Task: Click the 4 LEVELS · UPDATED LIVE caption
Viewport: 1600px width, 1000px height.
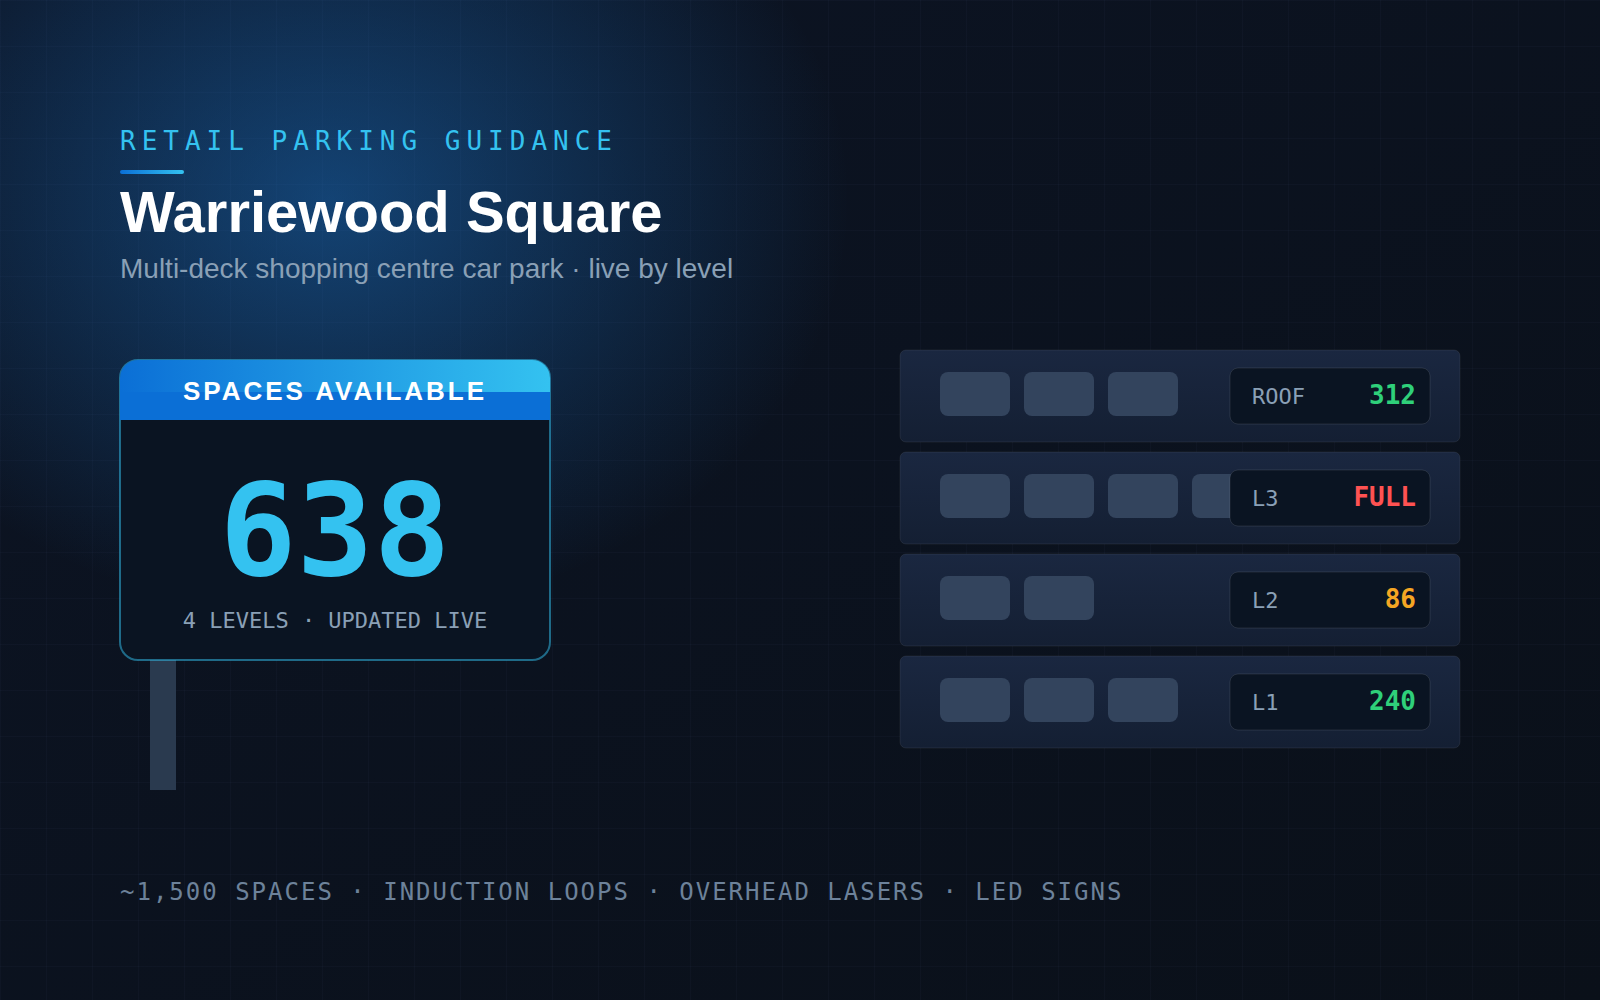Action: pyautogui.click(x=335, y=621)
